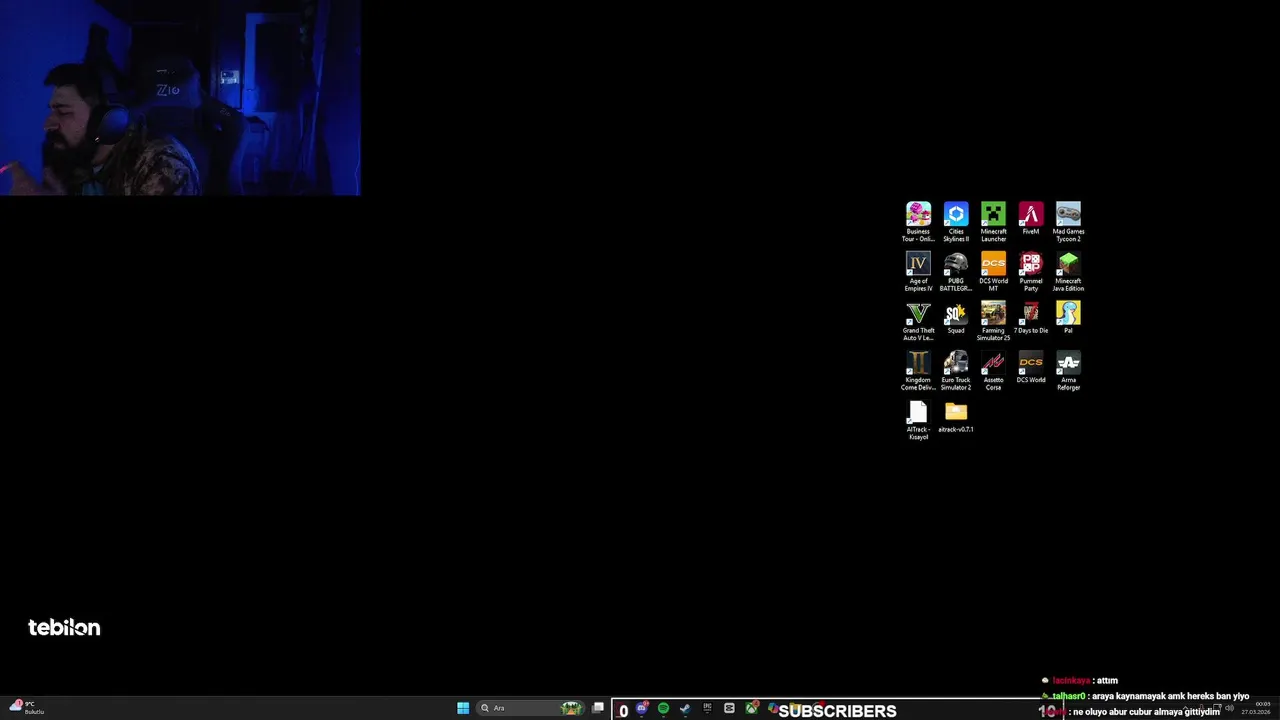Select the Kingdom Come Deliverance II shortcut
Viewport: 1280px width, 720px height.
point(918,370)
